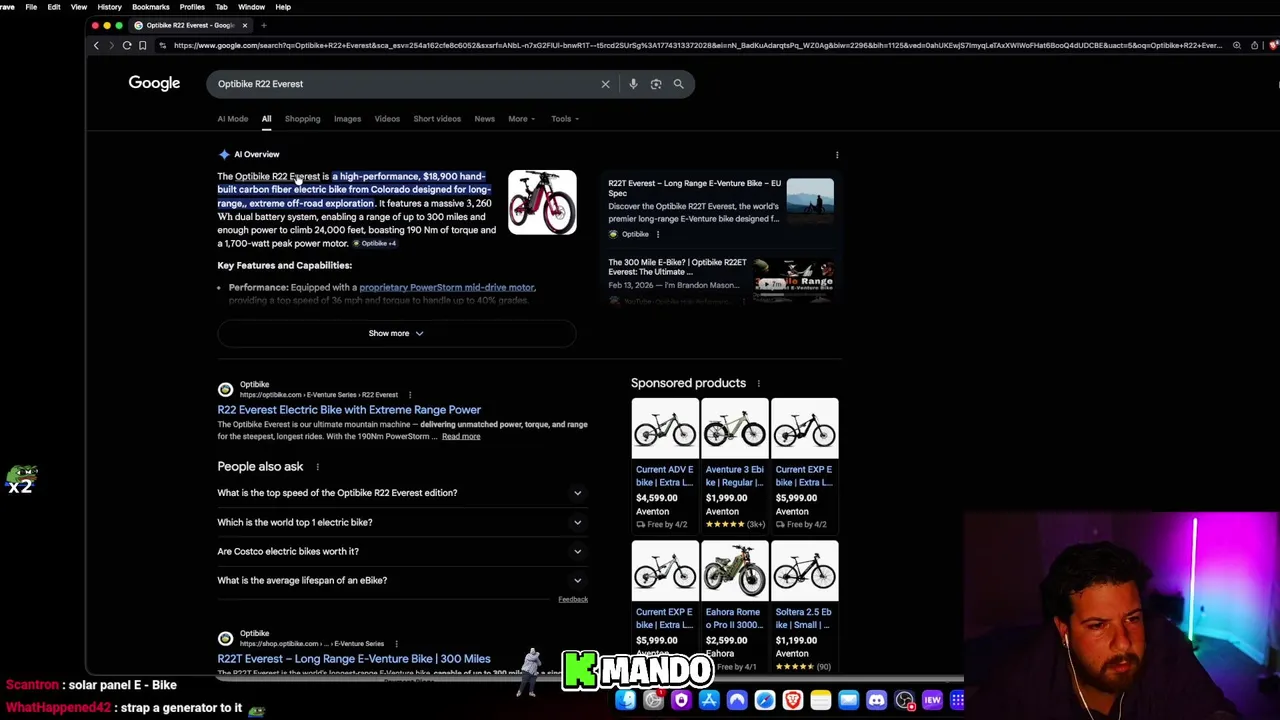Expand 'average lifespan of an eBike' question
The image size is (1280, 720).
(400, 580)
